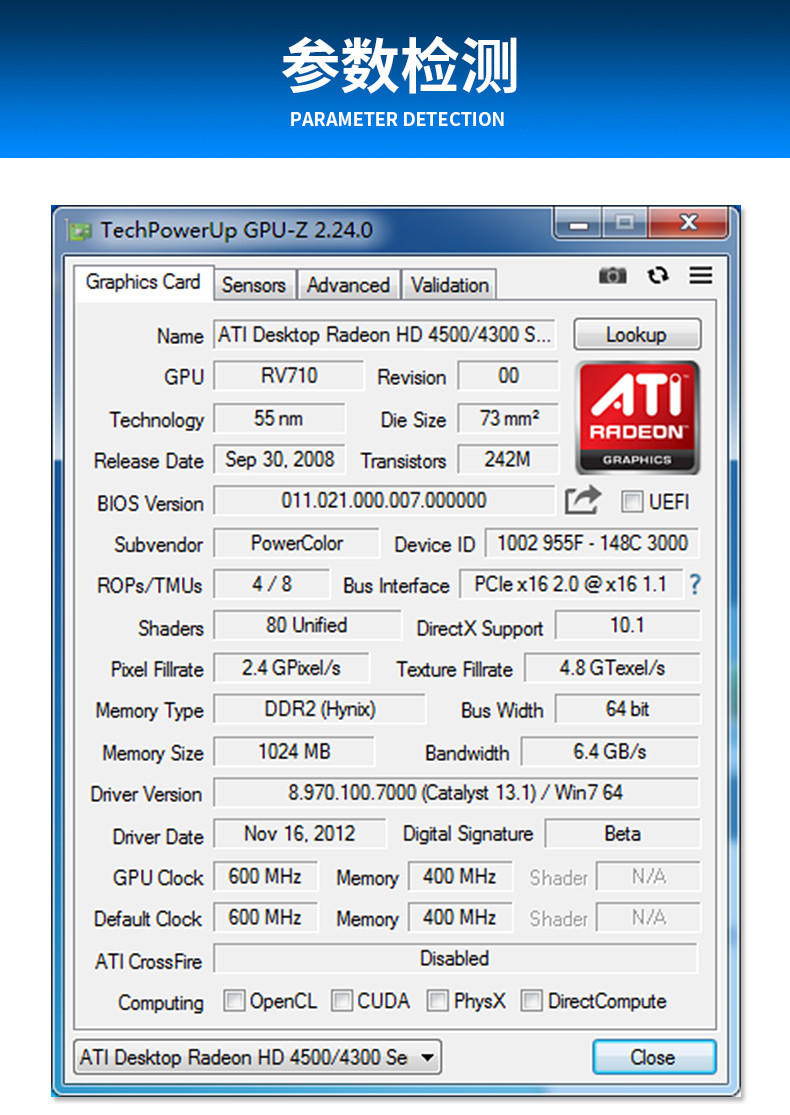Click the GPU field RV710
This screenshot has width=790, height=1115.
tap(289, 375)
